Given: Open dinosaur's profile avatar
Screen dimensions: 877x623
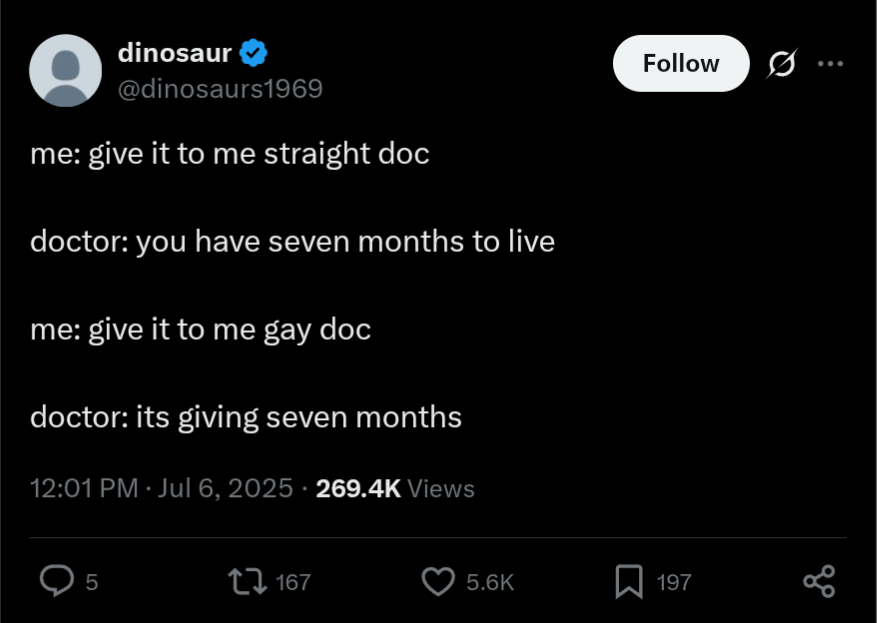Looking at the screenshot, I should tap(65, 70).
